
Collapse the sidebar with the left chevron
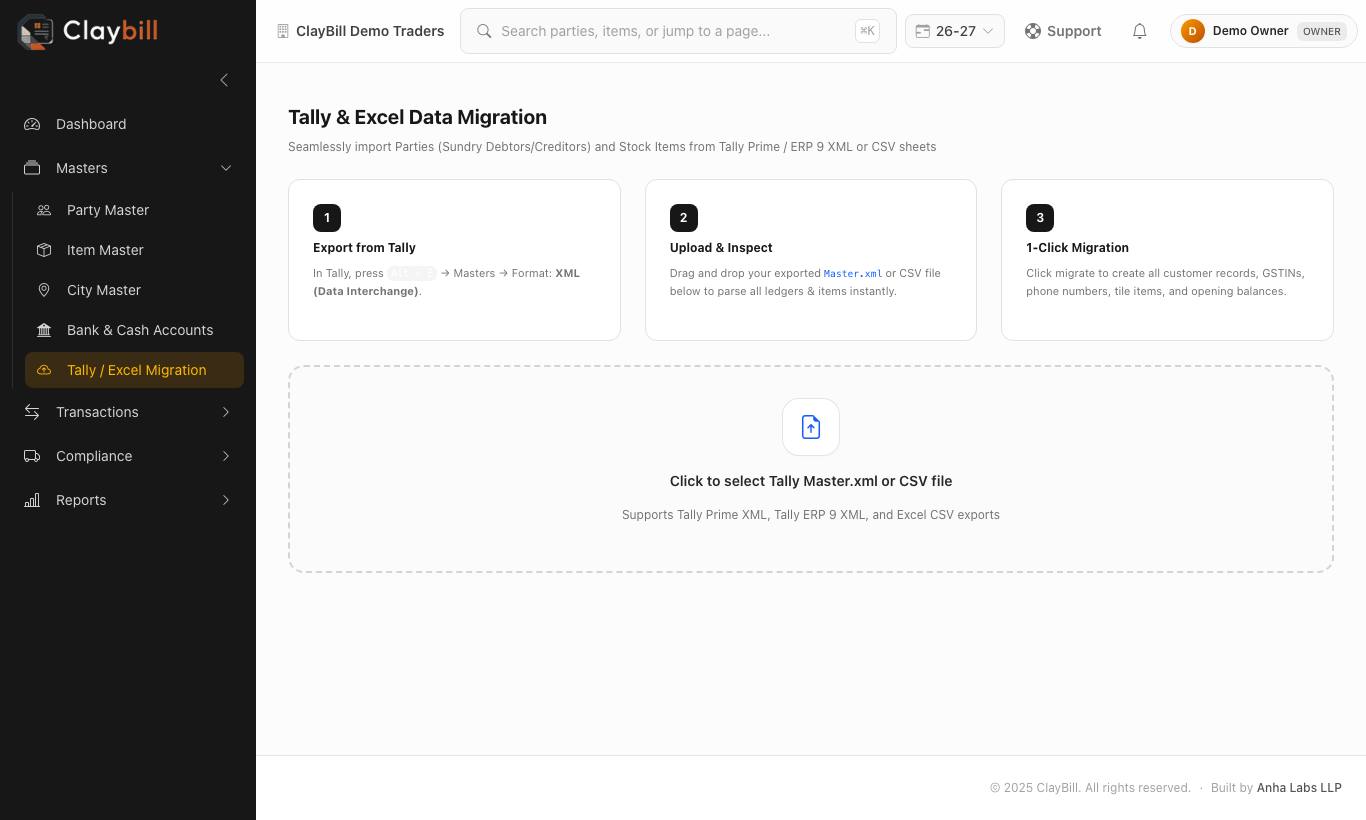pos(224,80)
